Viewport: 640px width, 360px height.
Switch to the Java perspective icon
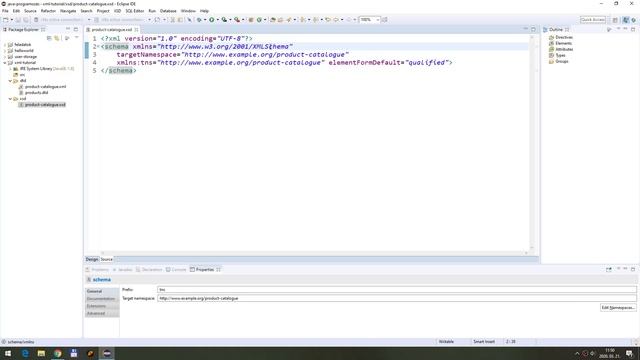626,20
